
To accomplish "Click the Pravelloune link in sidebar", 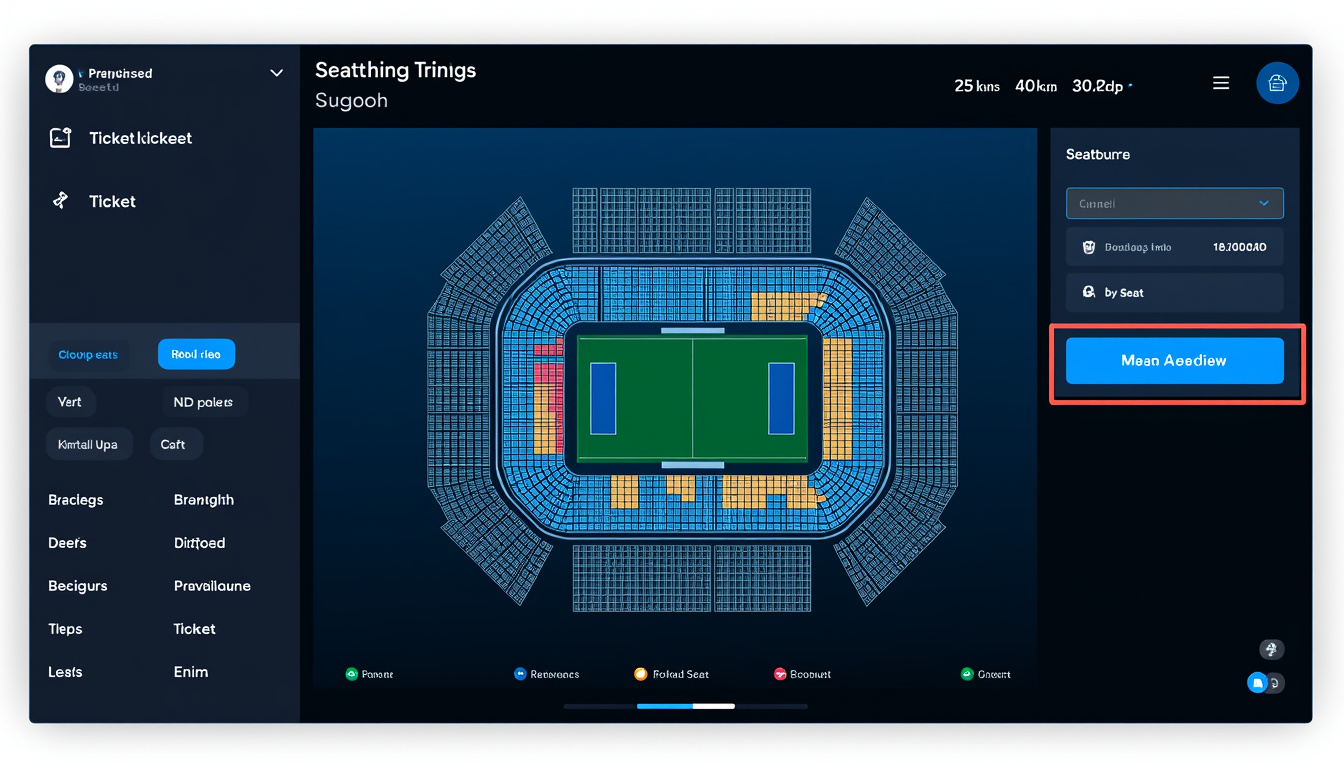I will point(212,586).
